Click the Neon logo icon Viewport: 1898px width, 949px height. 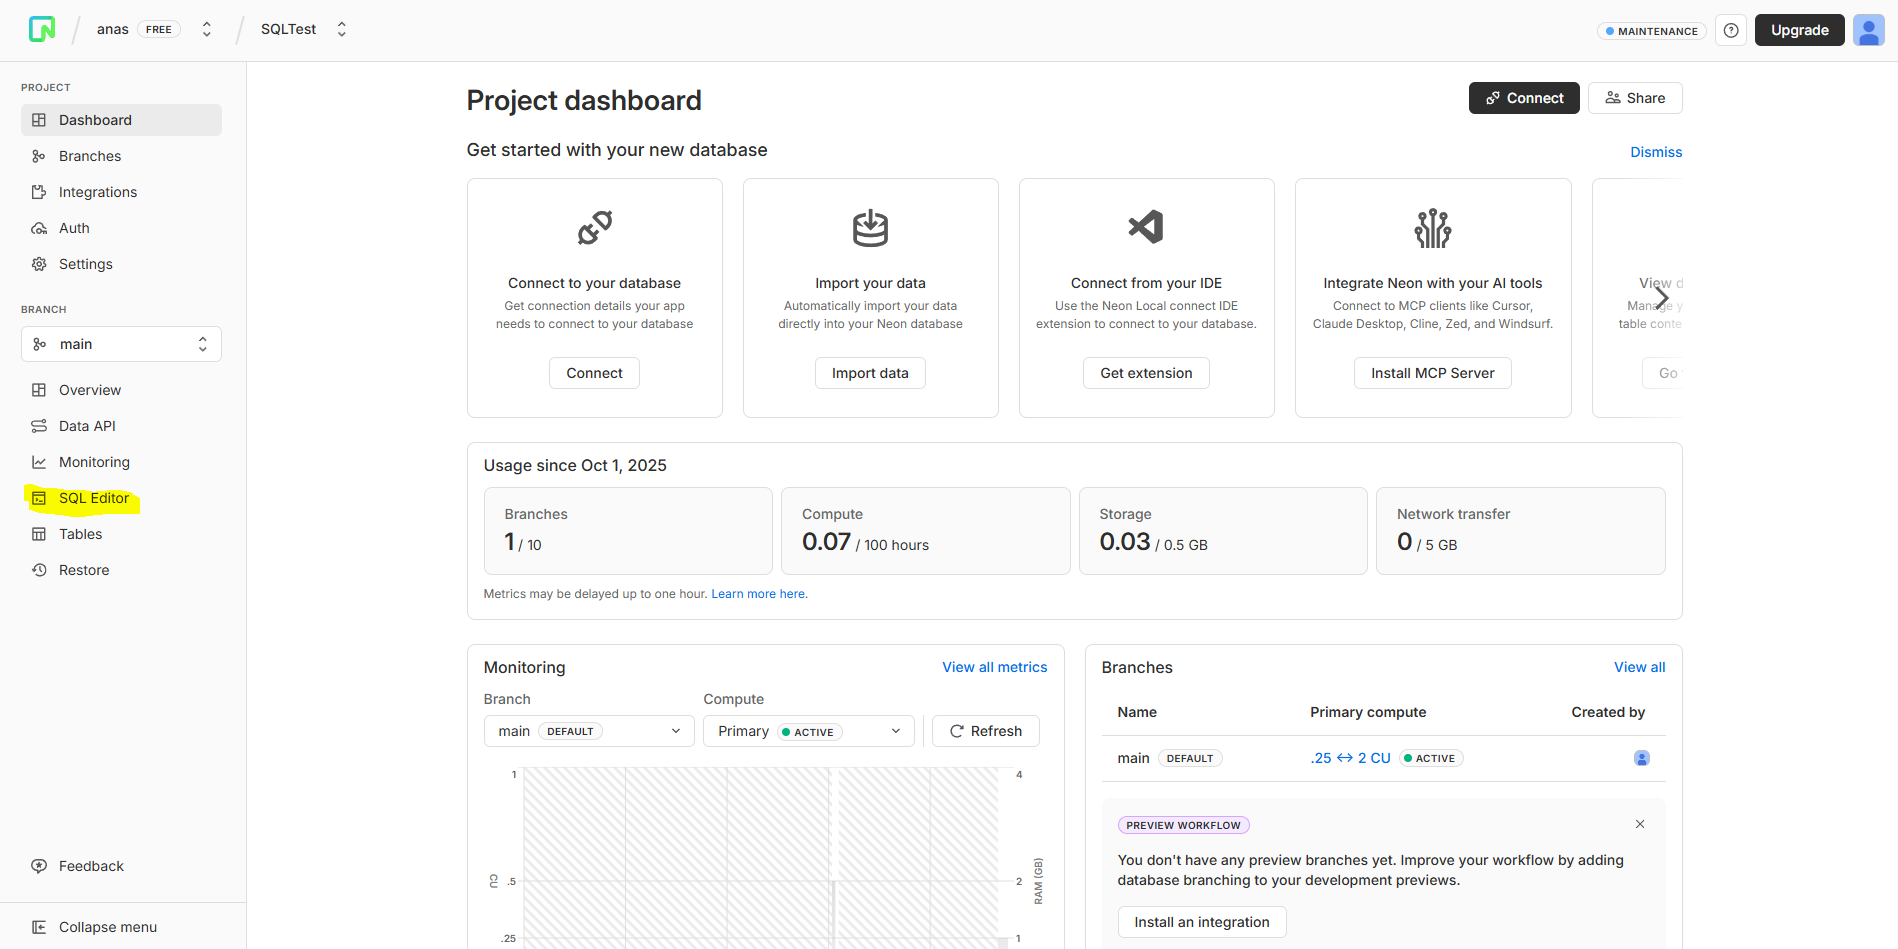point(42,29)
